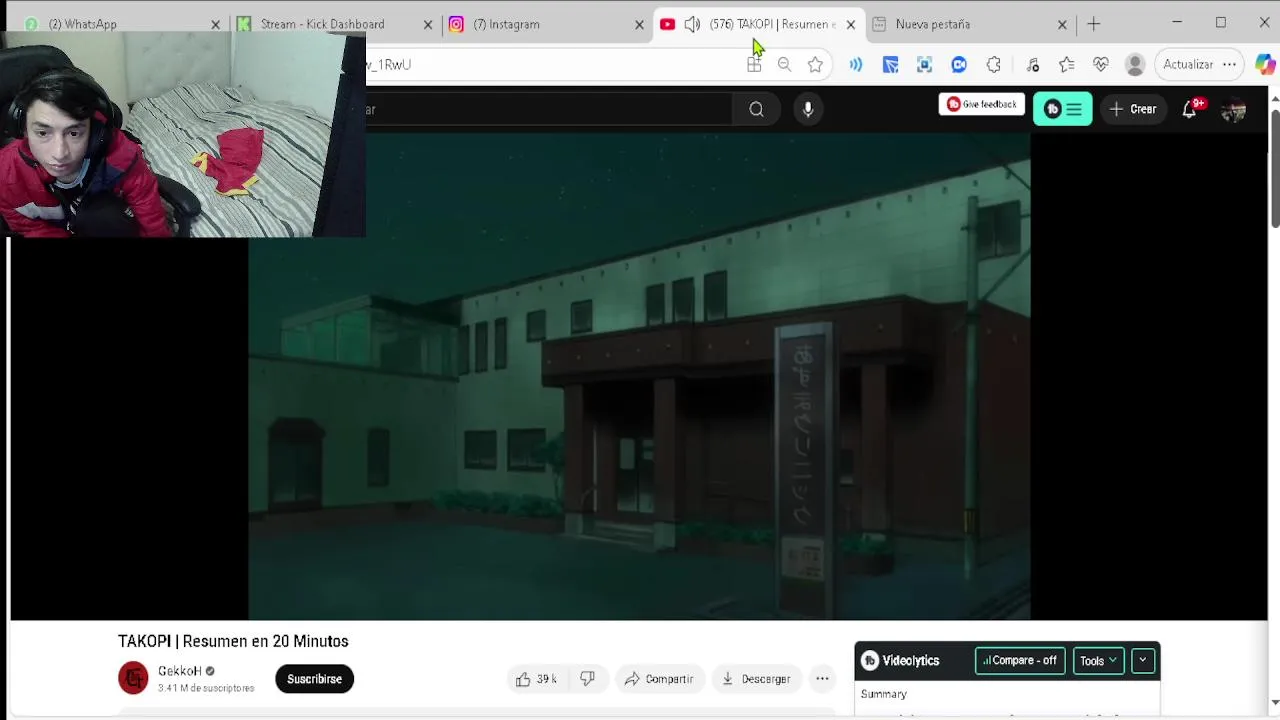Close the Instagram tab
This screenshot has height=720, width=1280.
(x=640, y=24)
